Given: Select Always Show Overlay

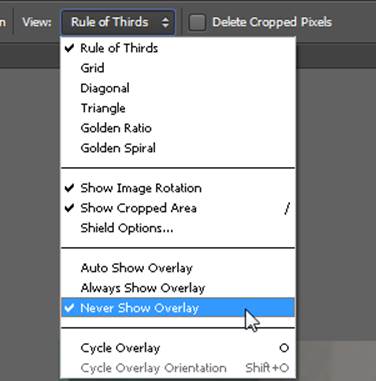Looking at the screenshot, I should 178,288.
